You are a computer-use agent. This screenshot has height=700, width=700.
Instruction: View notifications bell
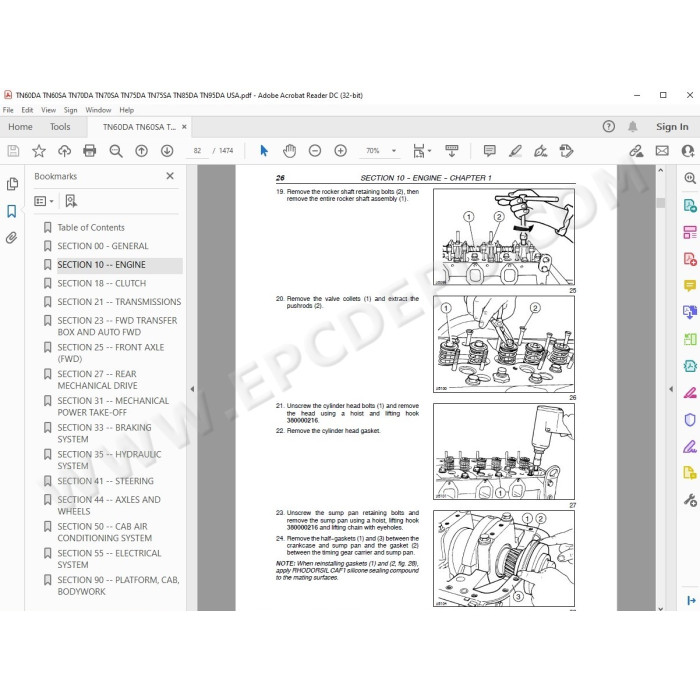[x=633, y=127]
